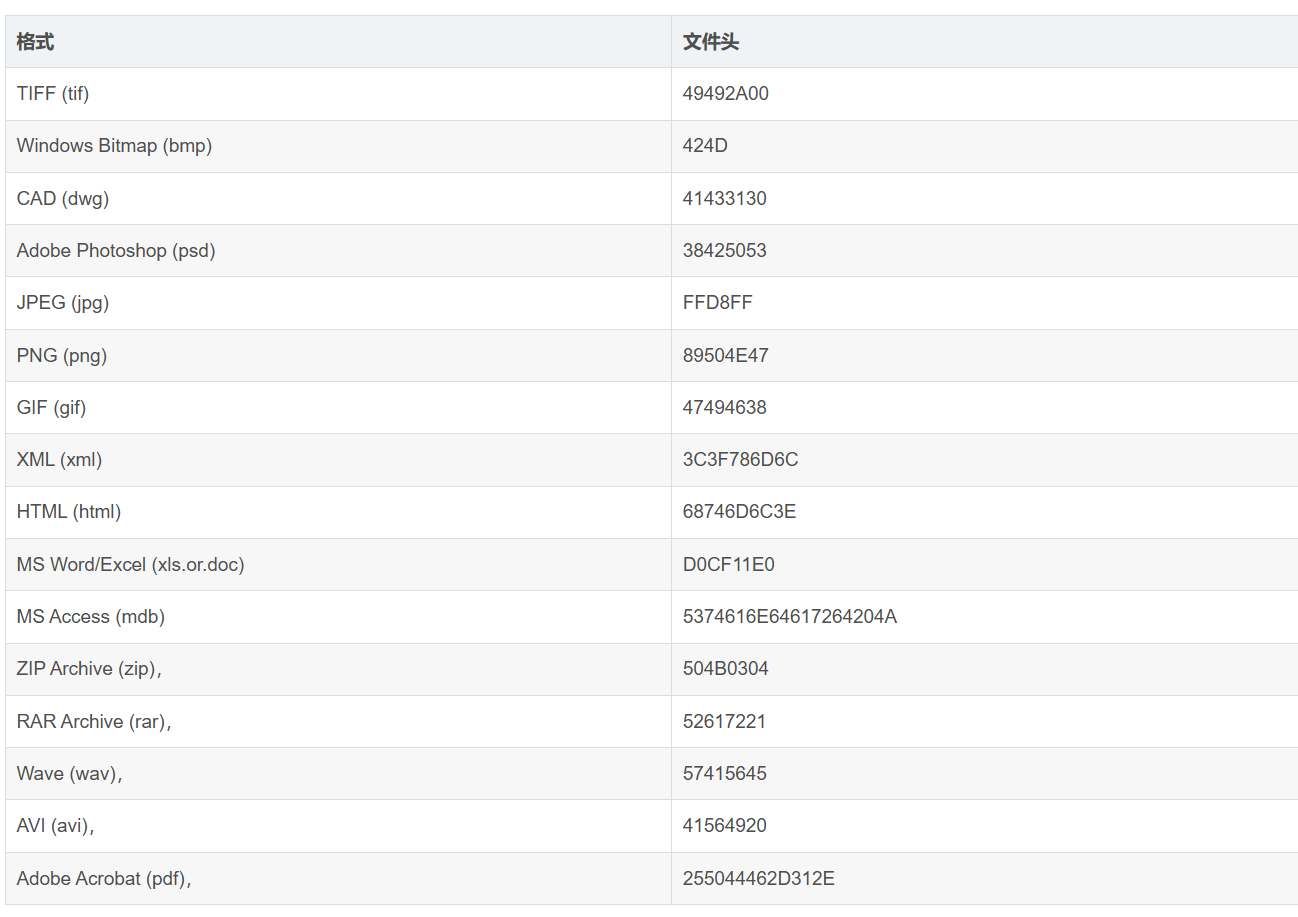This screenshot has width=1298, height=917.
Task: Click the 49492A00 file header value
Action: coord(726,94)
